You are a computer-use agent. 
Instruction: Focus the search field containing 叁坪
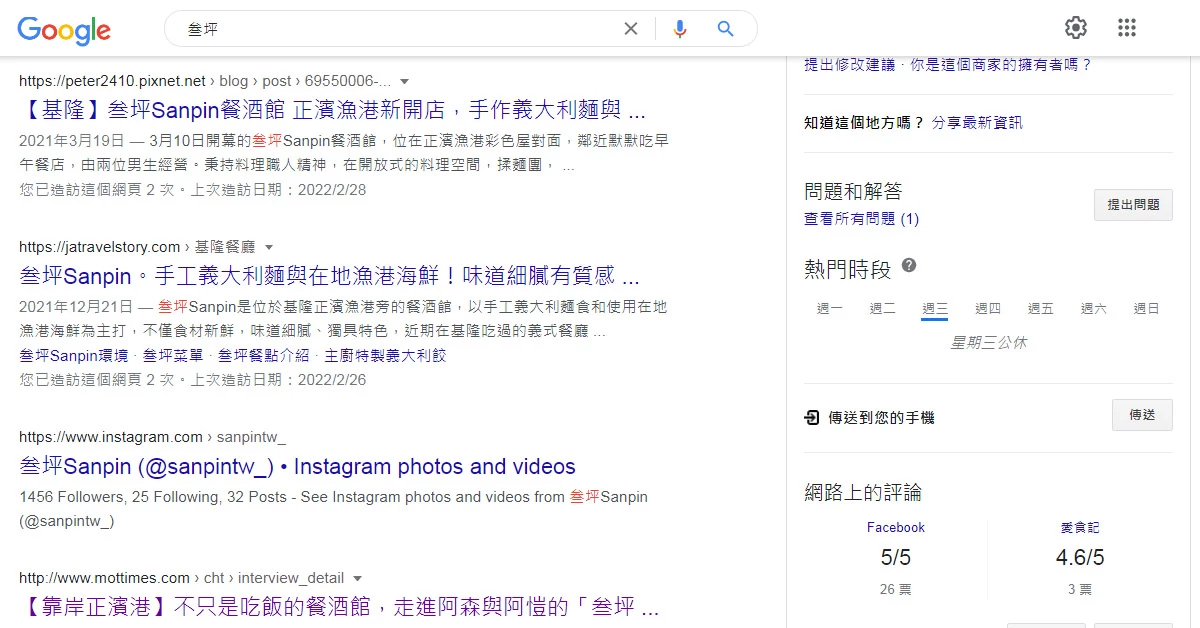click(x=400, y=29)
